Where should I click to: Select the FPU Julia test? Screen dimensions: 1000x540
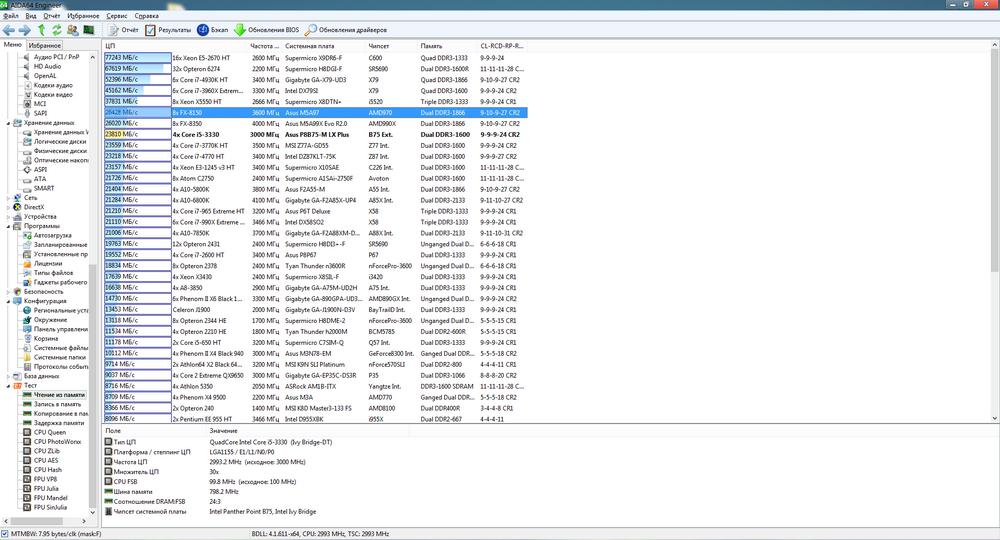coord(46,488)
